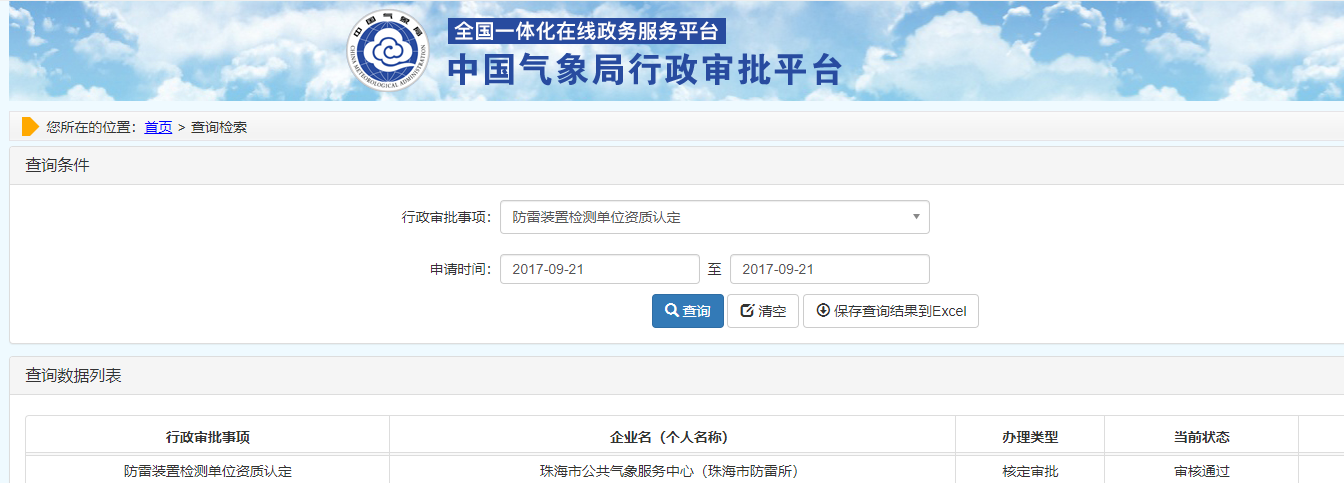Click the 行政审批事项 column header
This screenshot has width=1344, height=483.
pos(208,437)
